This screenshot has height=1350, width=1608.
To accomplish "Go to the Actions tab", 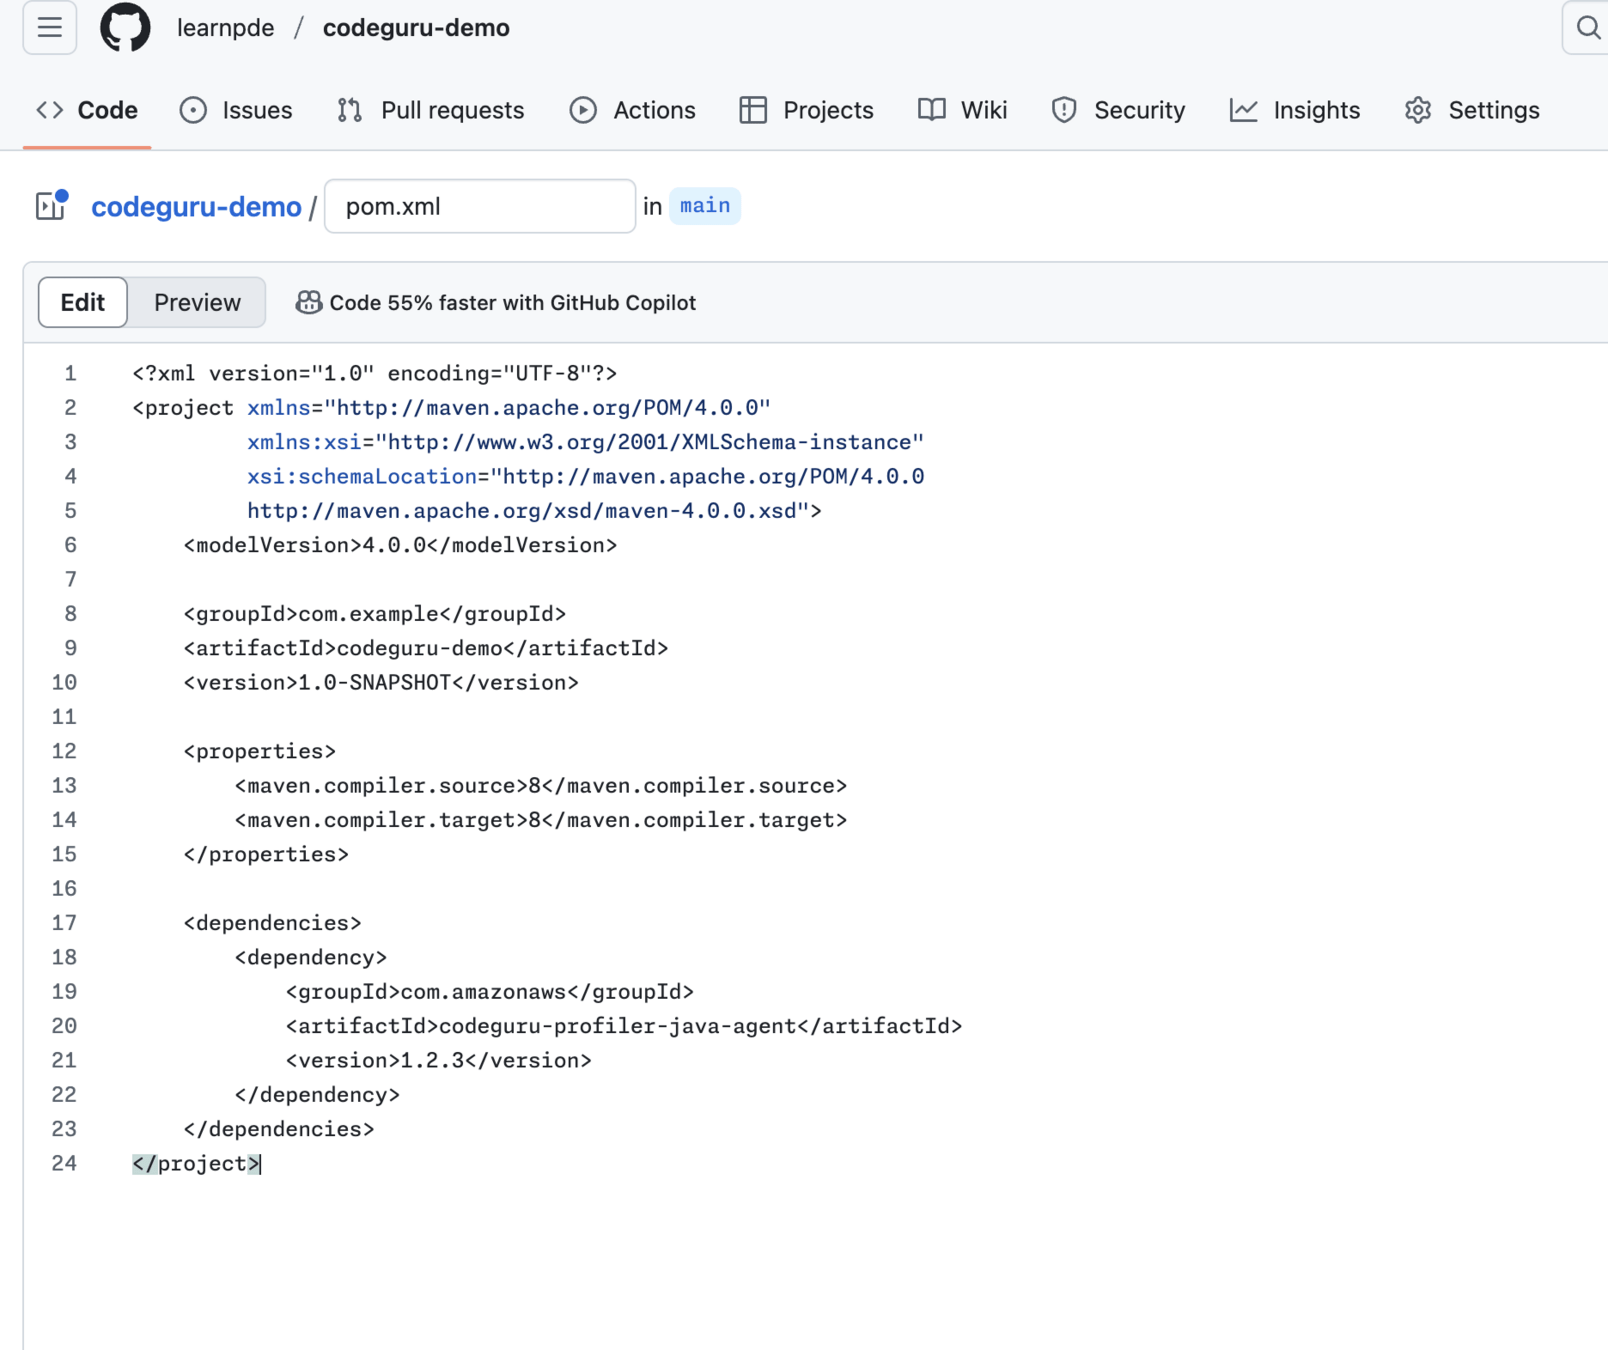I will click(x=632, y=110).
